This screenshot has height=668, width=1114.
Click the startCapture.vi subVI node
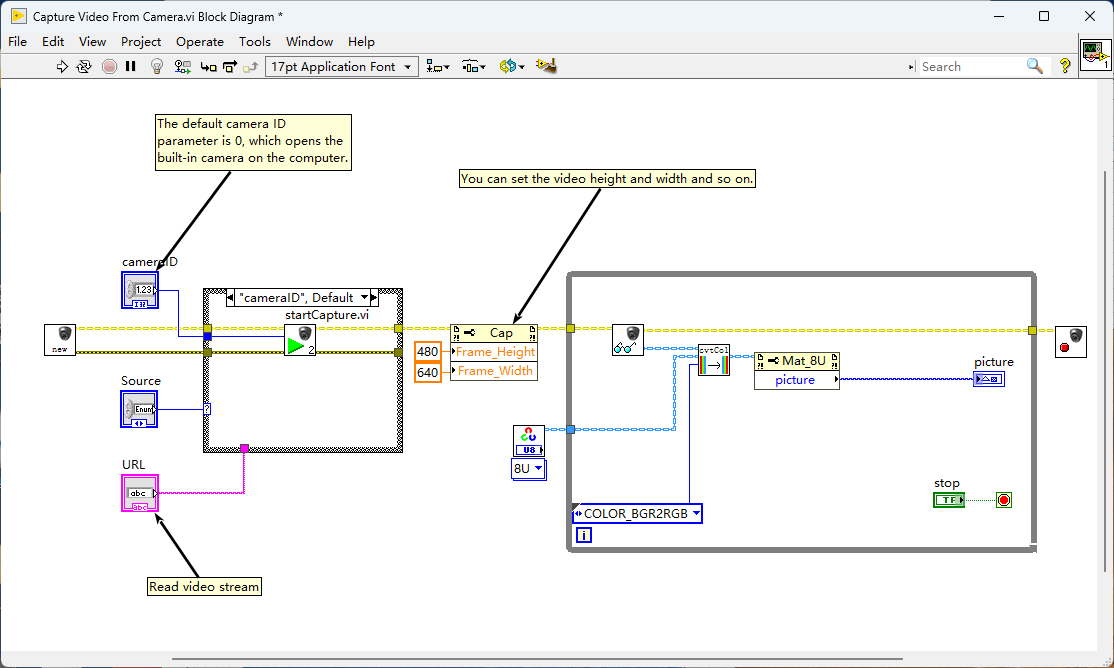(x=299, y=340)
